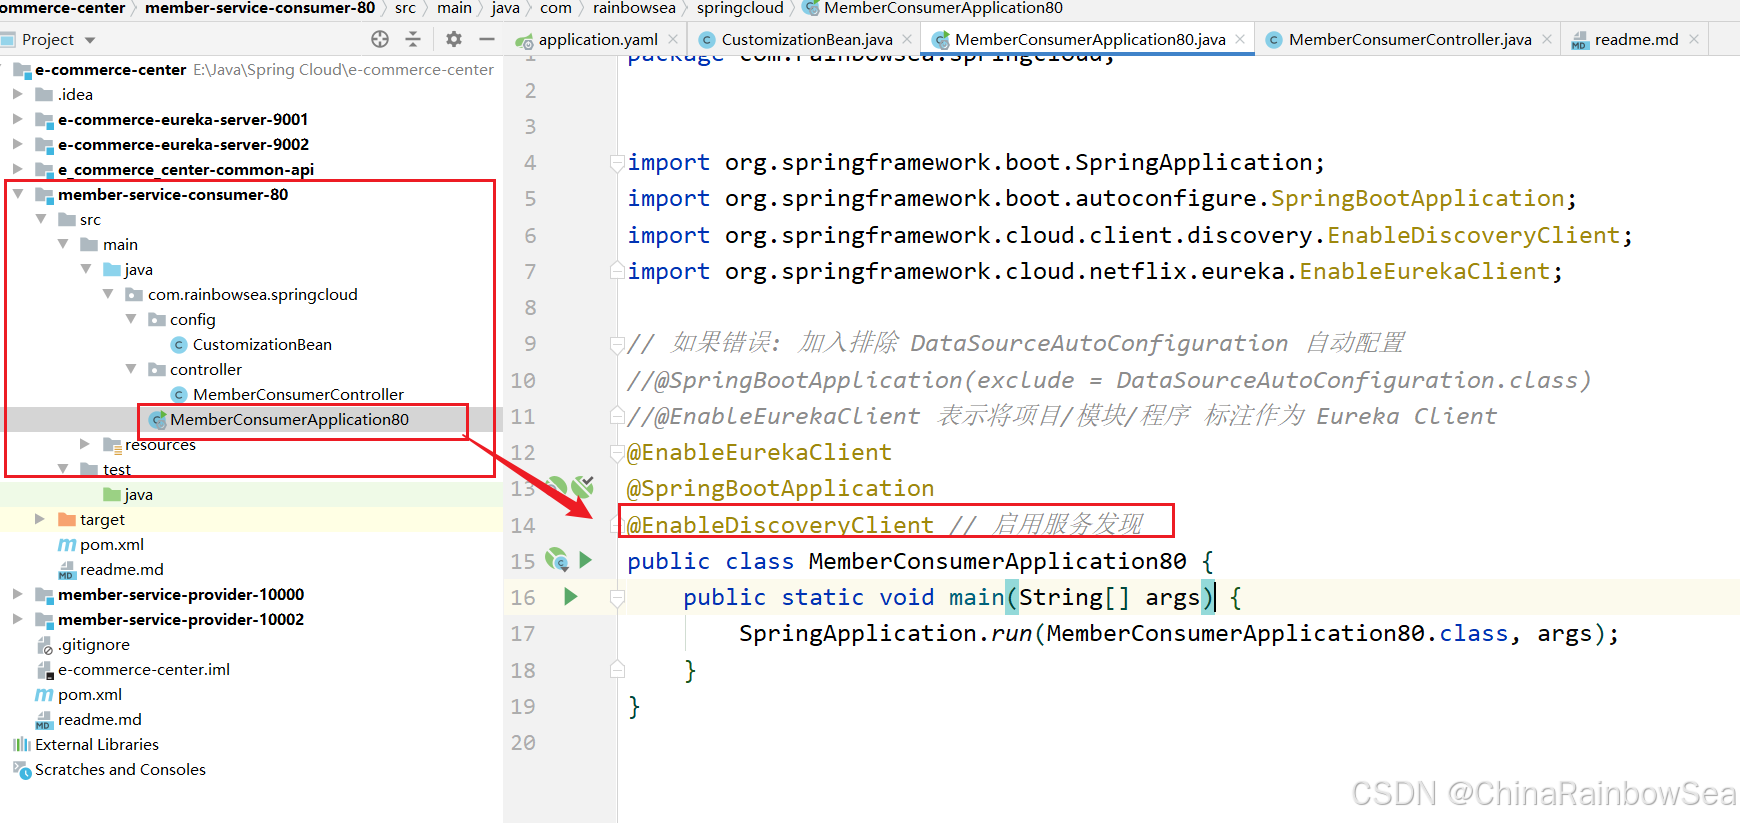The height and width of the screenshot is (823, 1740).
Task: Click the src breadcrumb segment
Action: (405, 8)
